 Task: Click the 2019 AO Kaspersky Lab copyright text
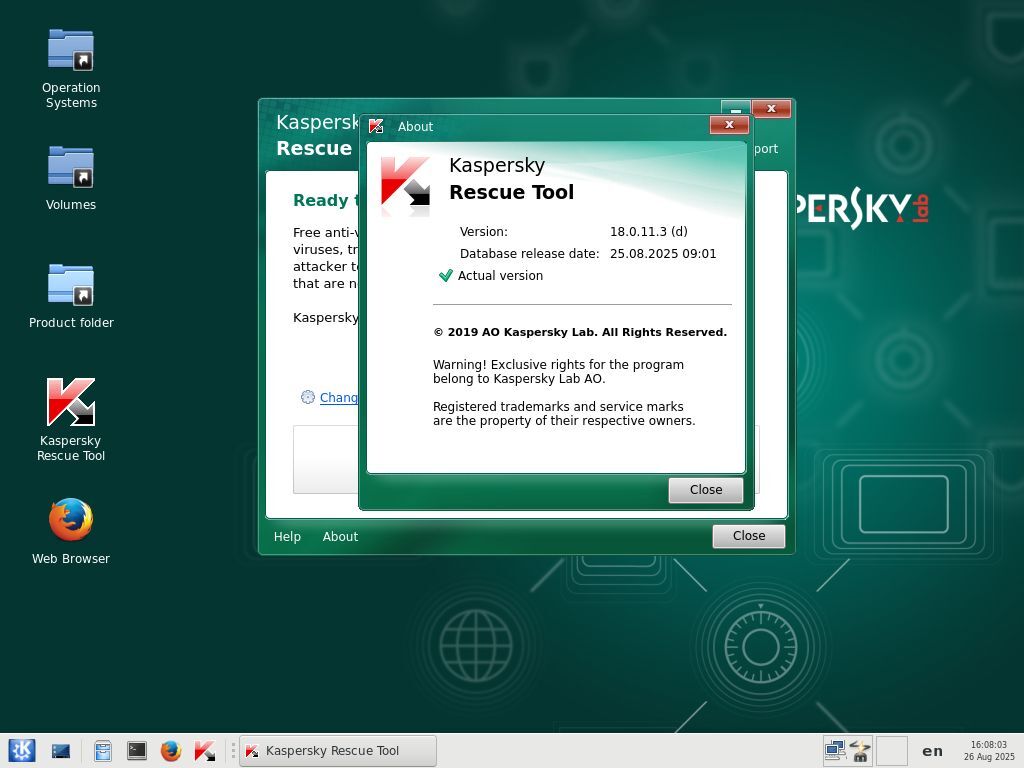(x=580, y=332)
